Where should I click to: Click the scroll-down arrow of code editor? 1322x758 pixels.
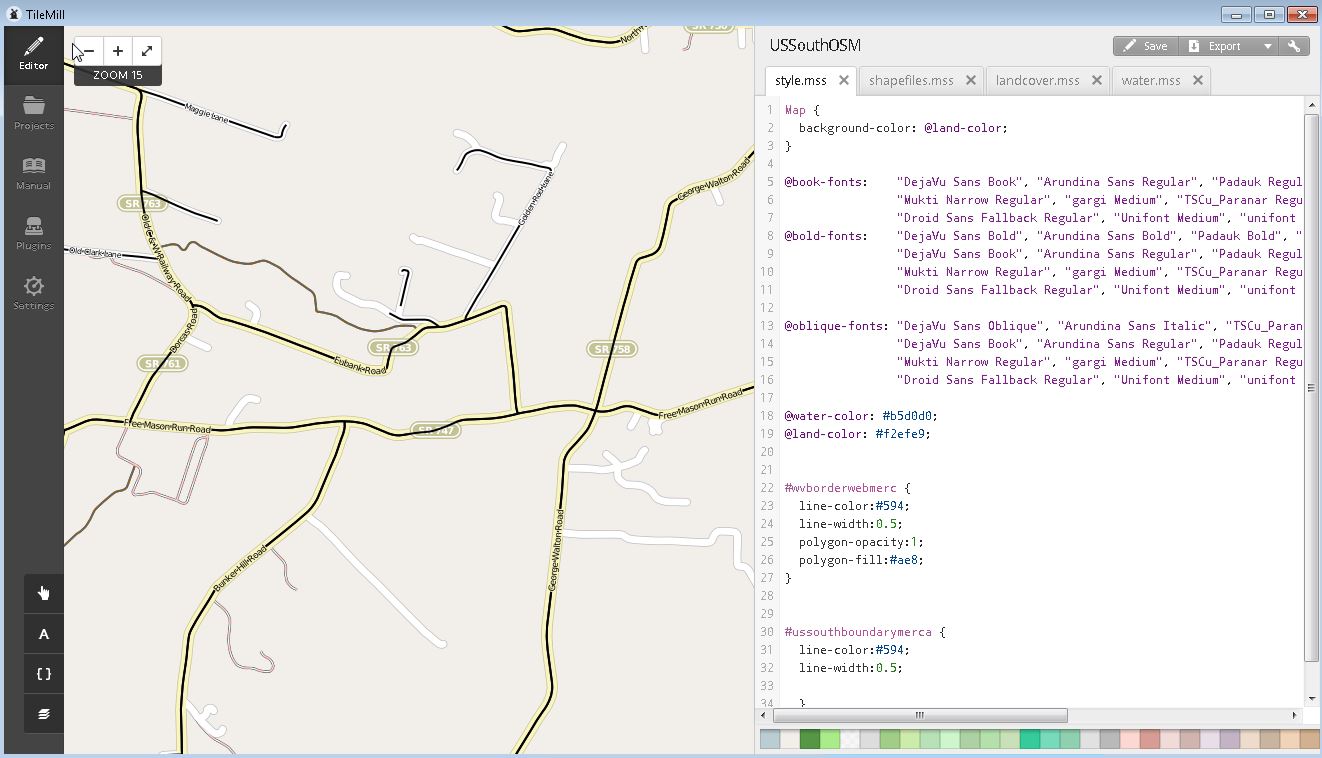(1312, 699)
